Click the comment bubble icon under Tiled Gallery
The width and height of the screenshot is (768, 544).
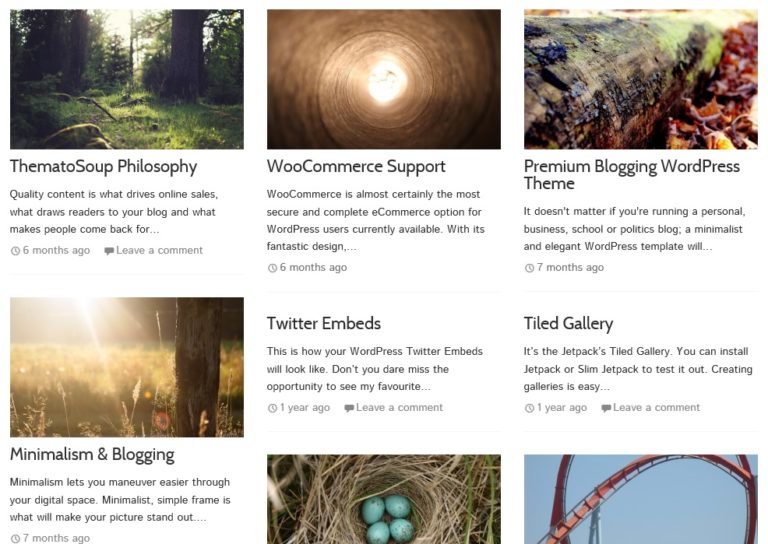(x=606, y=408)
